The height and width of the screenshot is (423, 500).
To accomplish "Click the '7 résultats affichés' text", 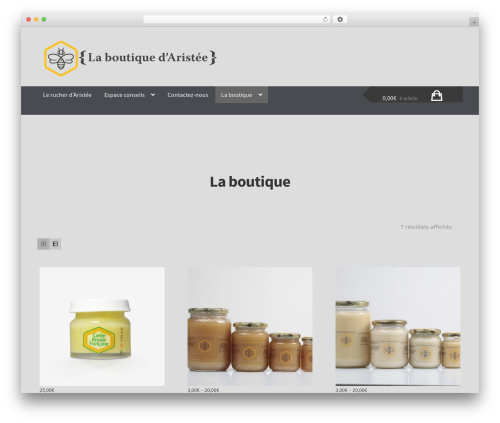I will [x=426, y=227].
